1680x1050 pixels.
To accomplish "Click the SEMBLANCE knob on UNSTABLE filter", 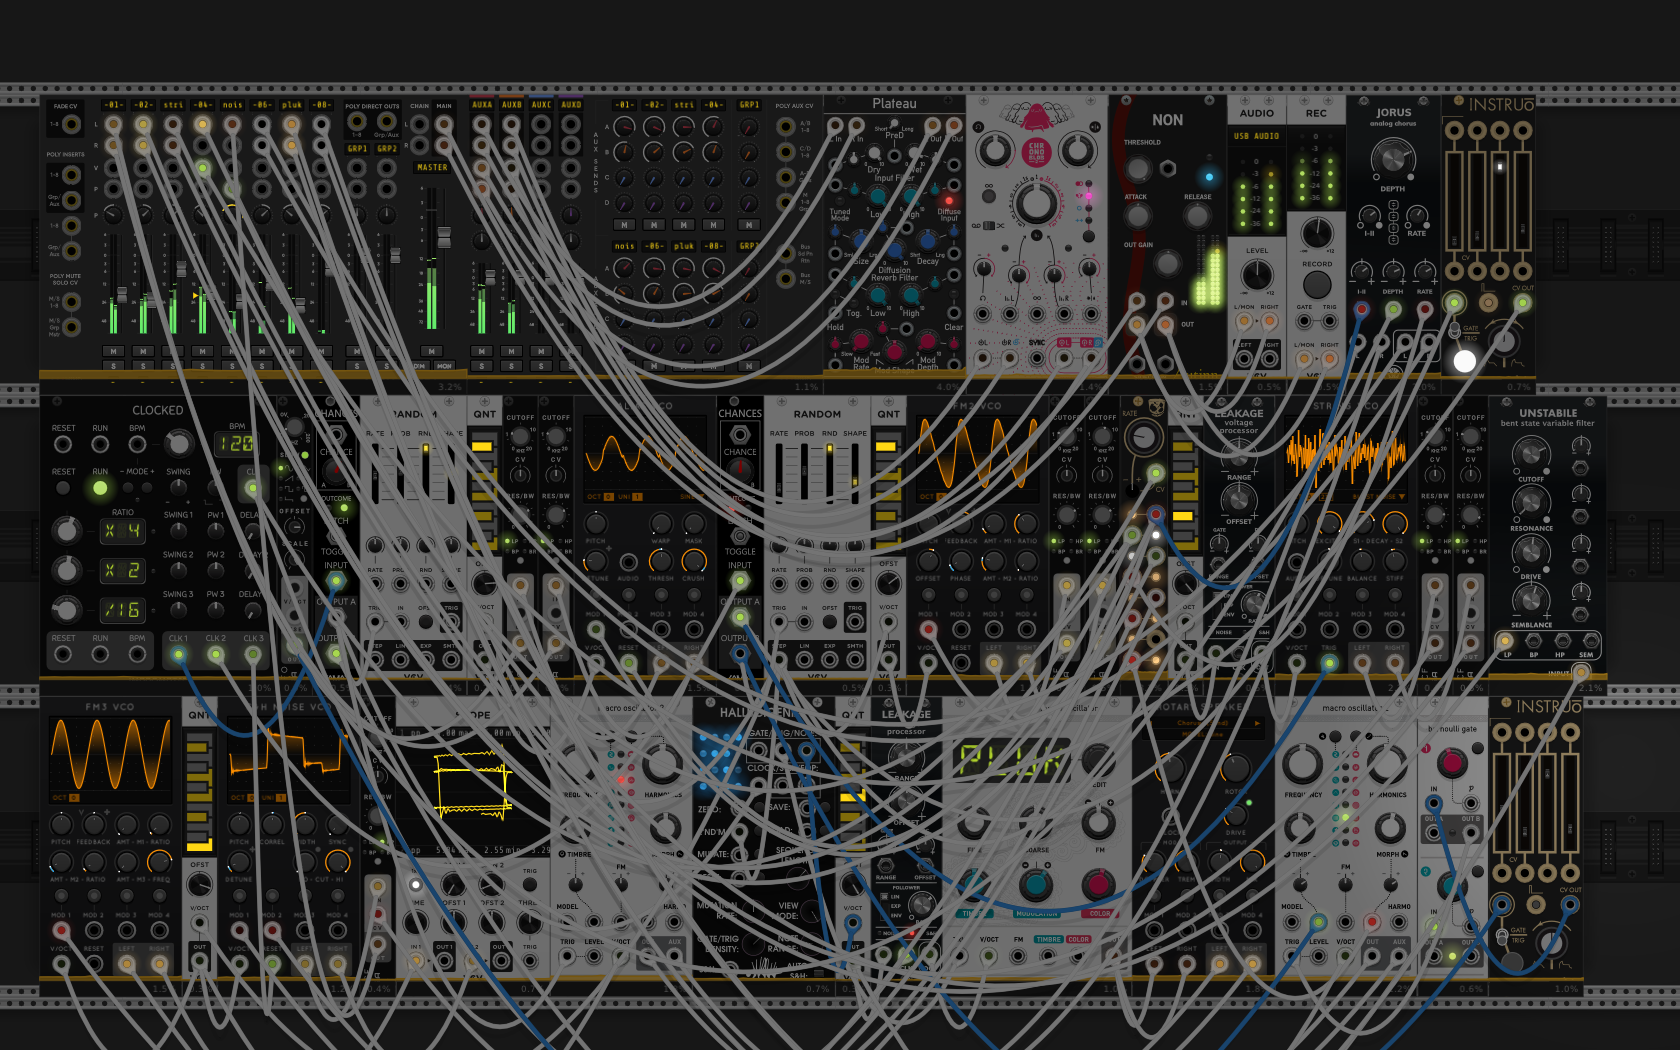I will click(1530, 601).
